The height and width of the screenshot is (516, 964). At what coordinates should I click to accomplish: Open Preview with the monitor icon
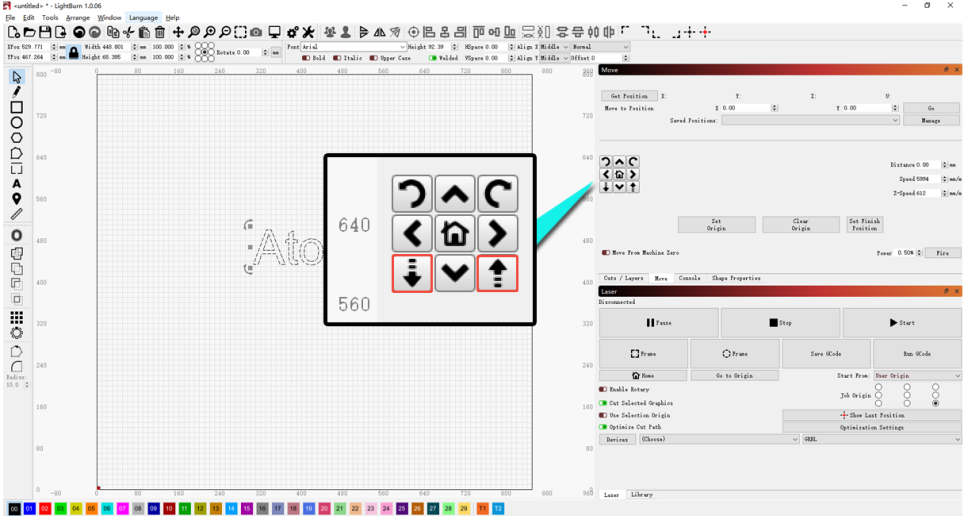pos(274,32)
